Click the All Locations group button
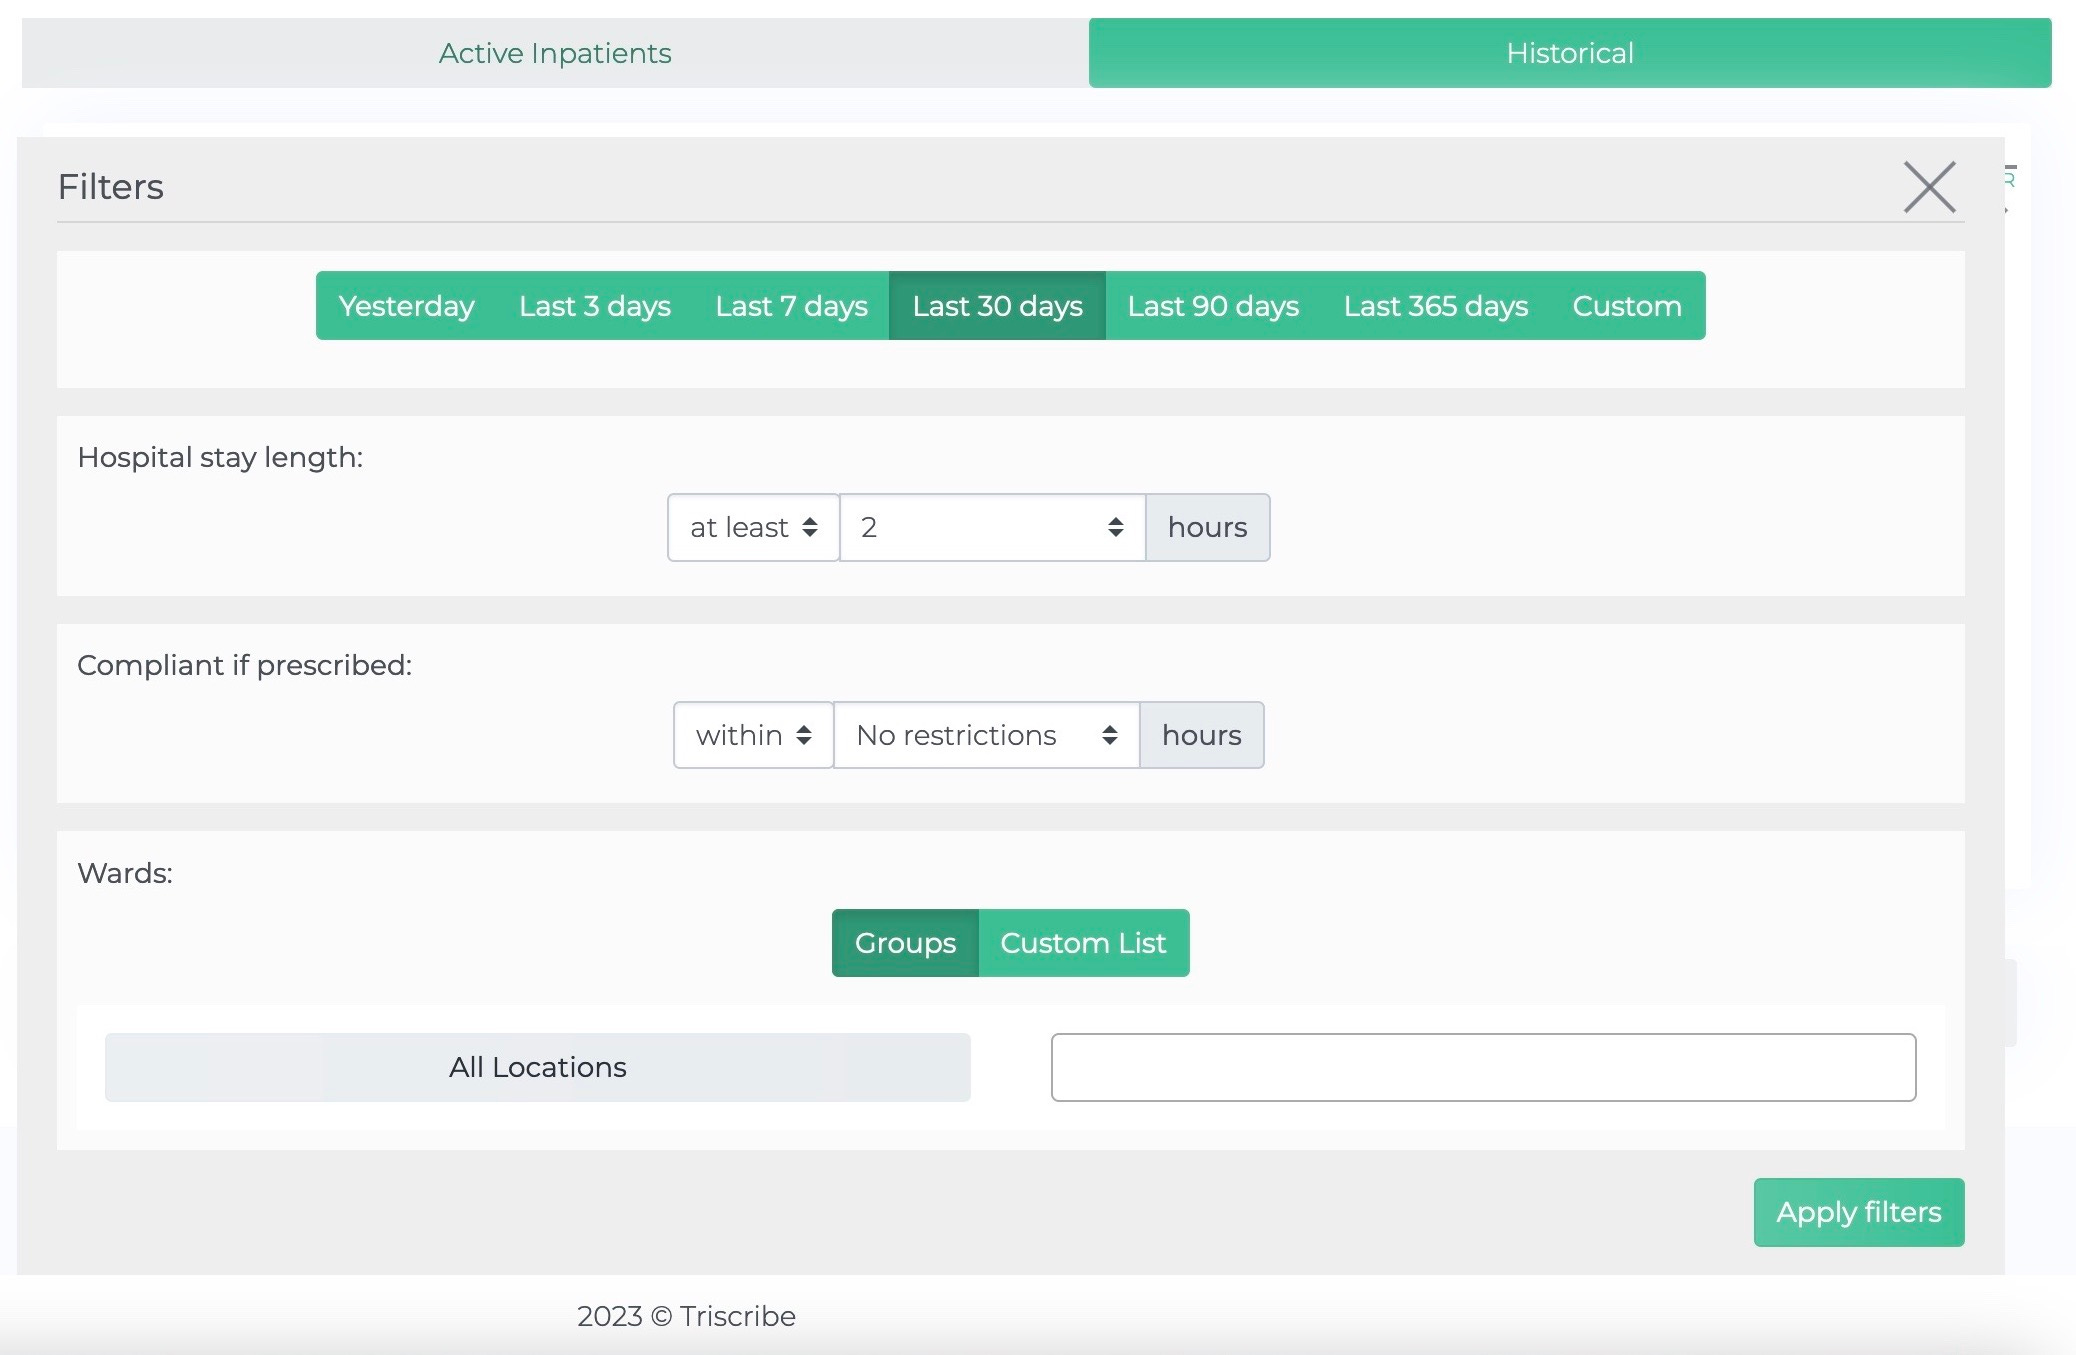The width and height of the screenshot is (2076, 1355). (538, 1067)
